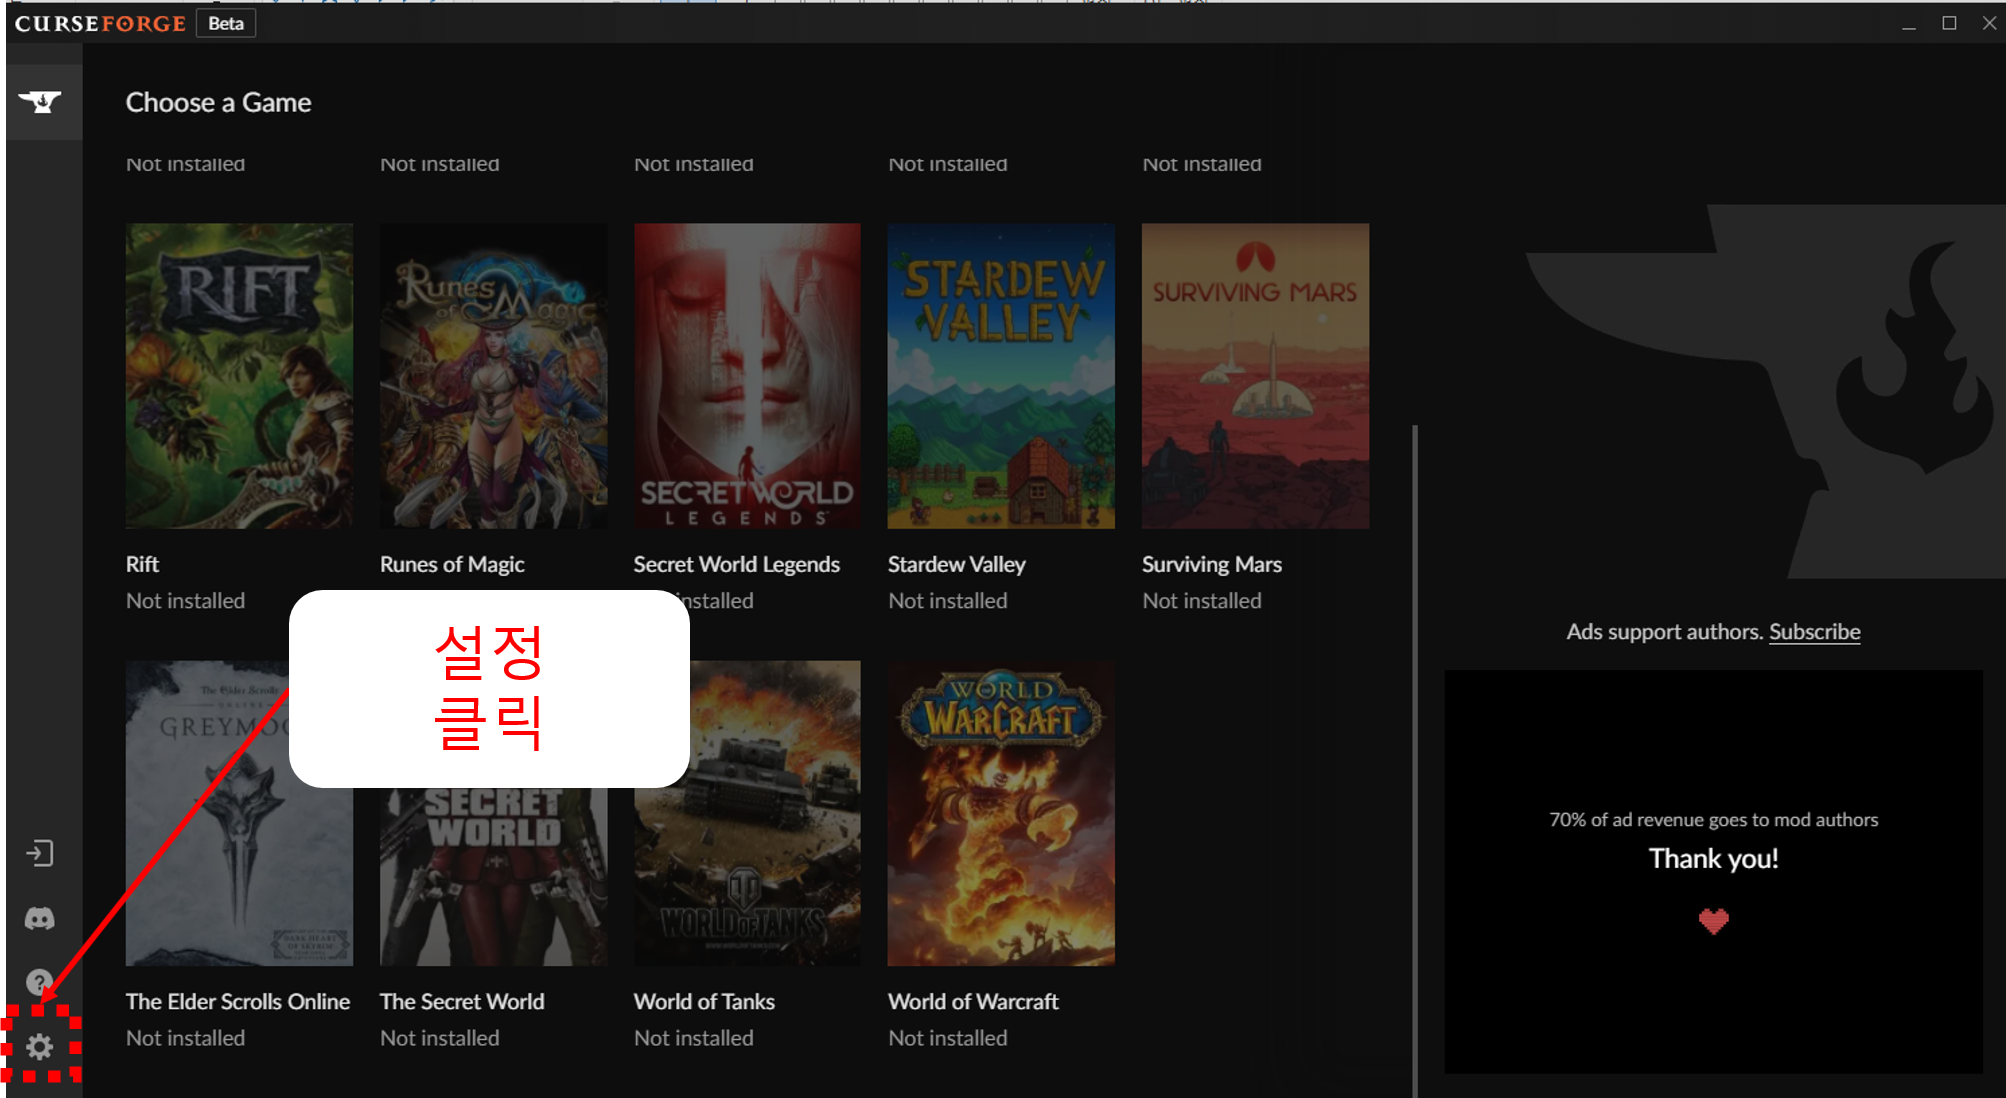Click The Secret World title
This screenshot has height=1098, width=2006.
click(462, 1001)
